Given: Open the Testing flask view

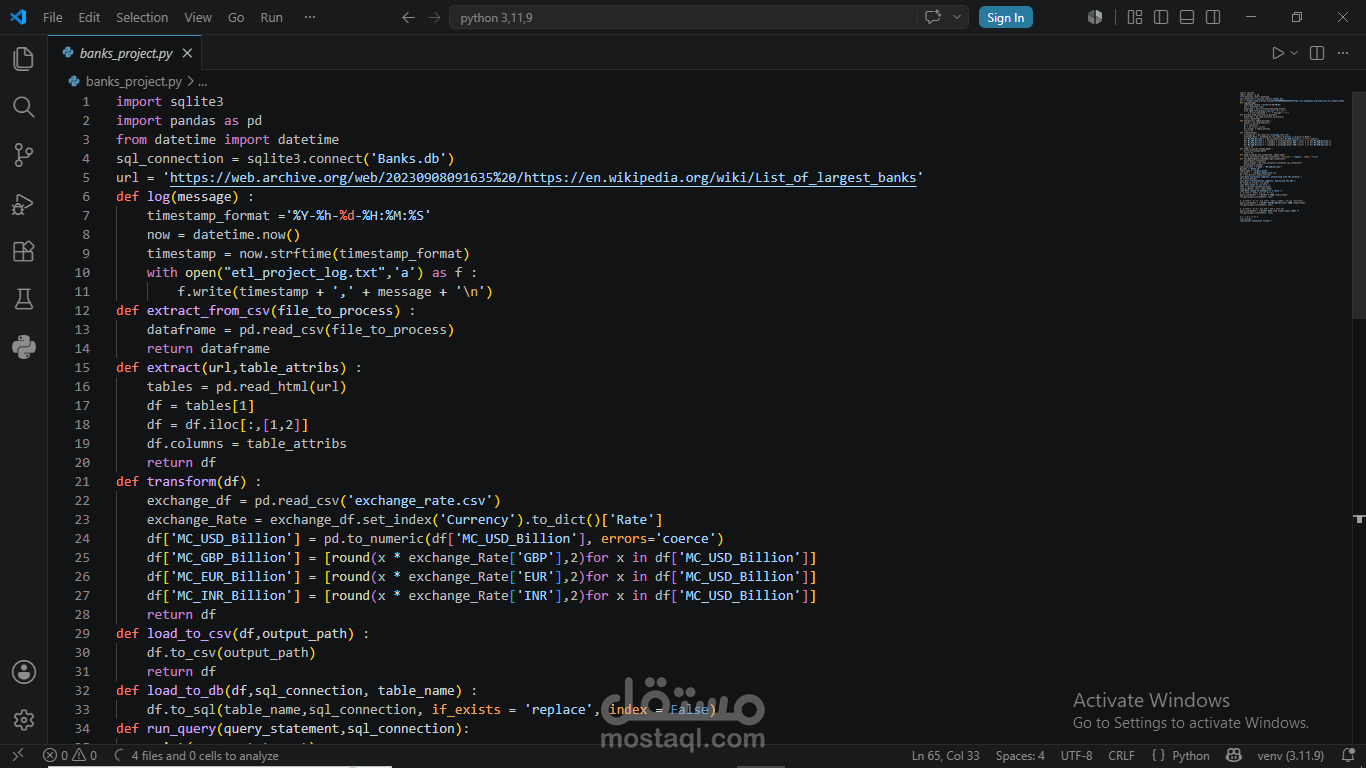Looking at the screenshot, I should (23, 299).
